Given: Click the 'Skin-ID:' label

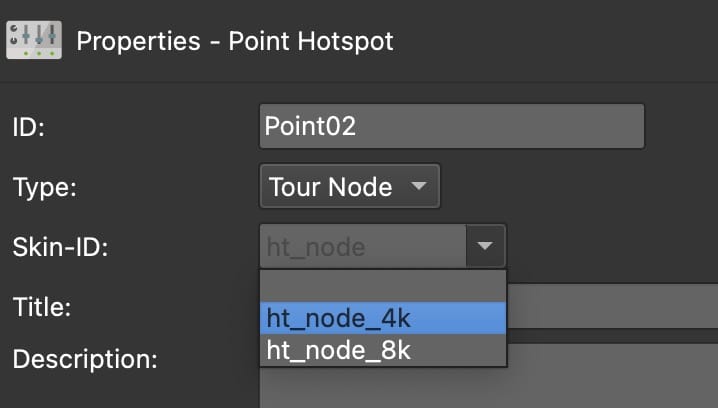Looking at the screenshot, I should click(60, 246).
